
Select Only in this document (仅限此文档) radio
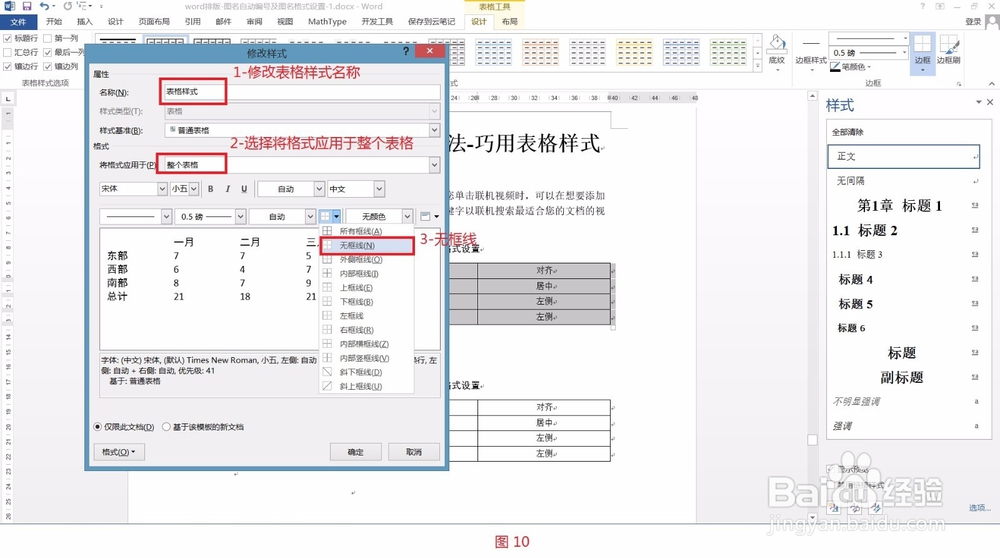(x=98, y=427)
